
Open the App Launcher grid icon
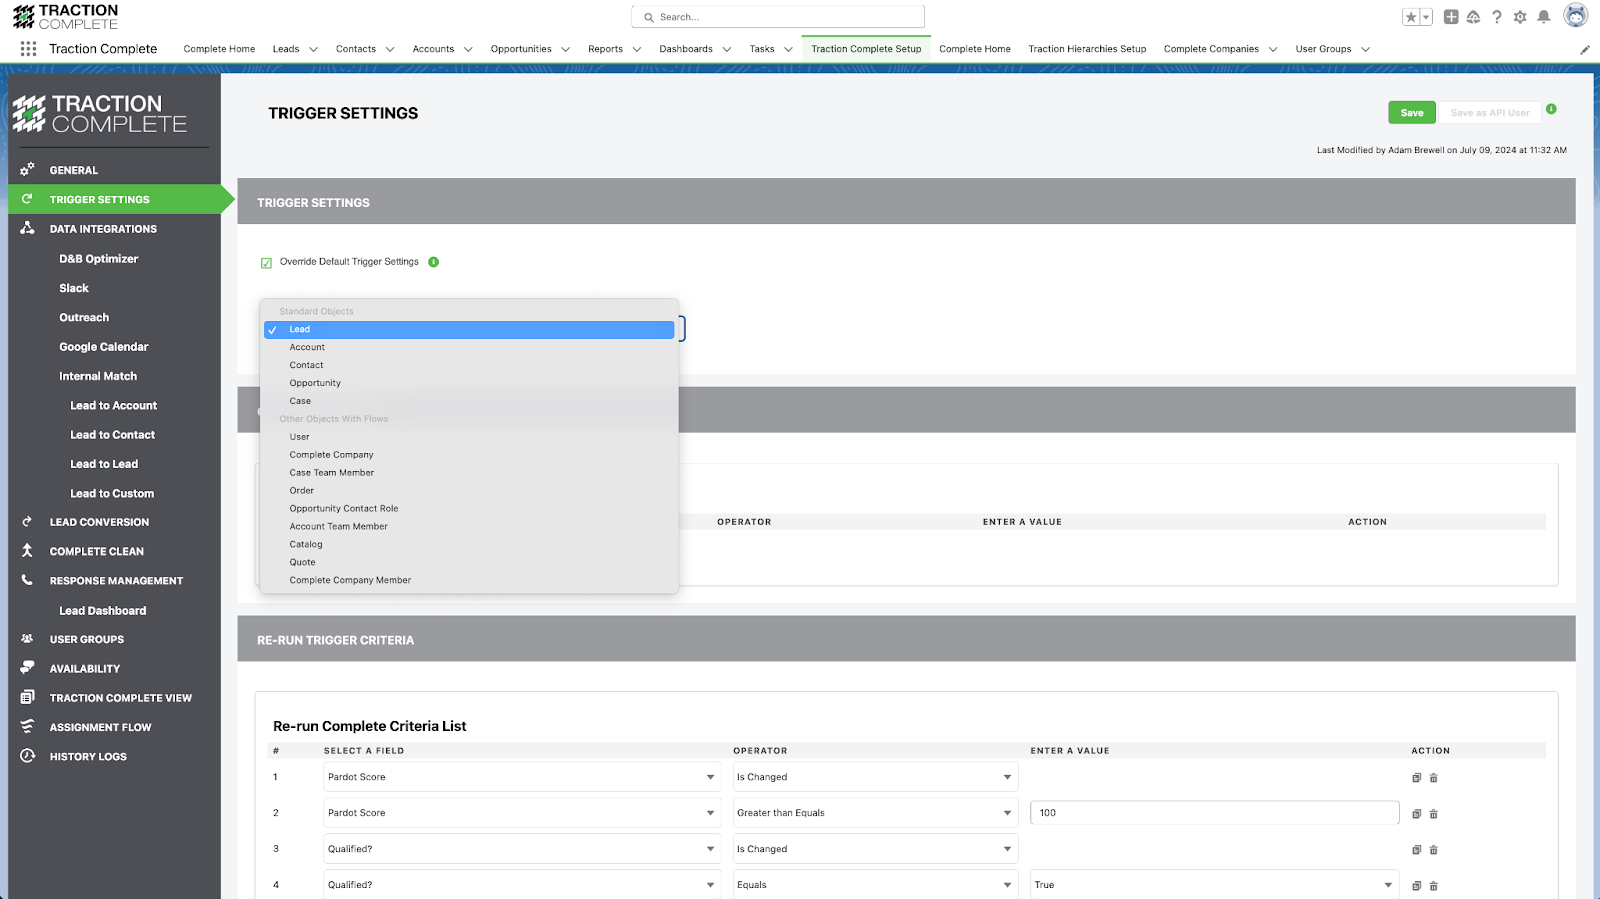pos(28,49)
